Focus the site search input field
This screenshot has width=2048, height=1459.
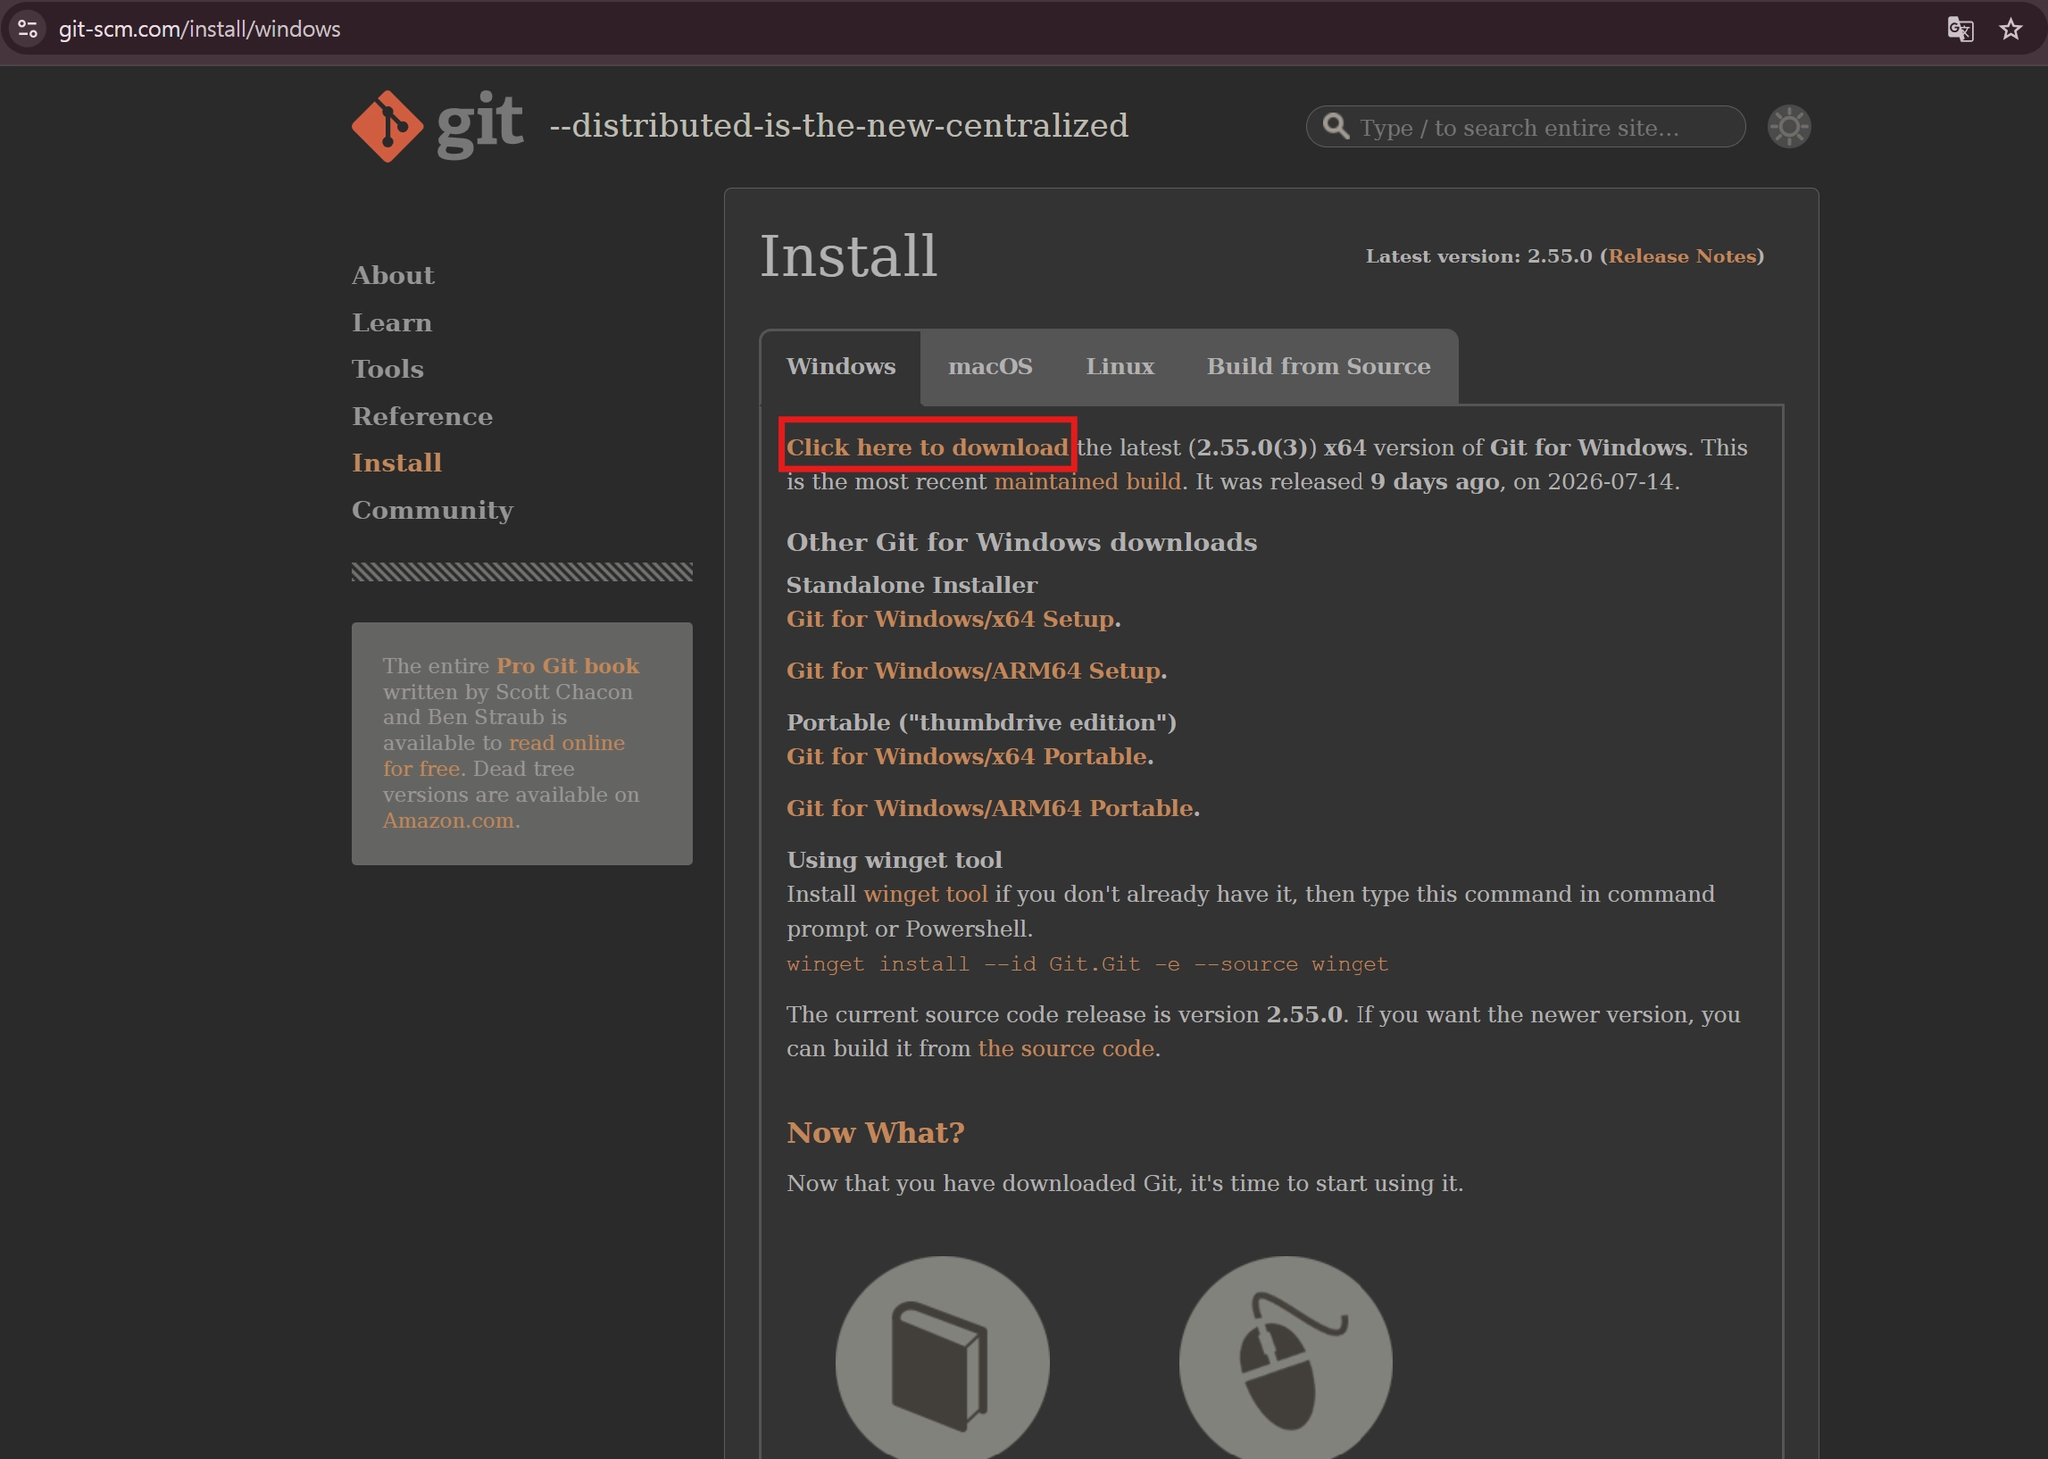tap(1526, 127)
